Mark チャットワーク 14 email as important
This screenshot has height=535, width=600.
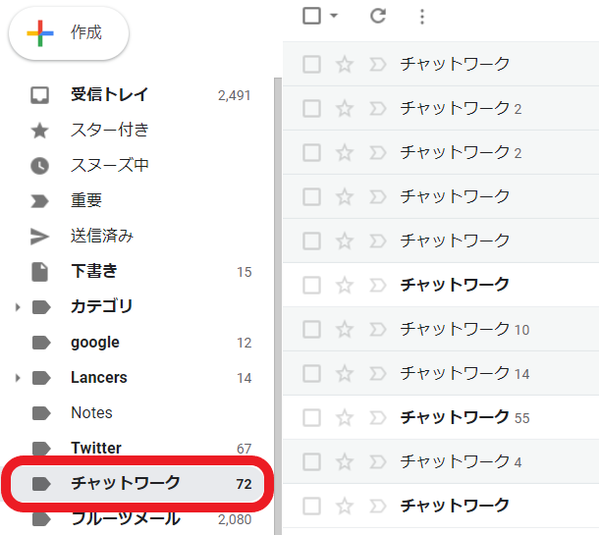[x=378, y=374]
